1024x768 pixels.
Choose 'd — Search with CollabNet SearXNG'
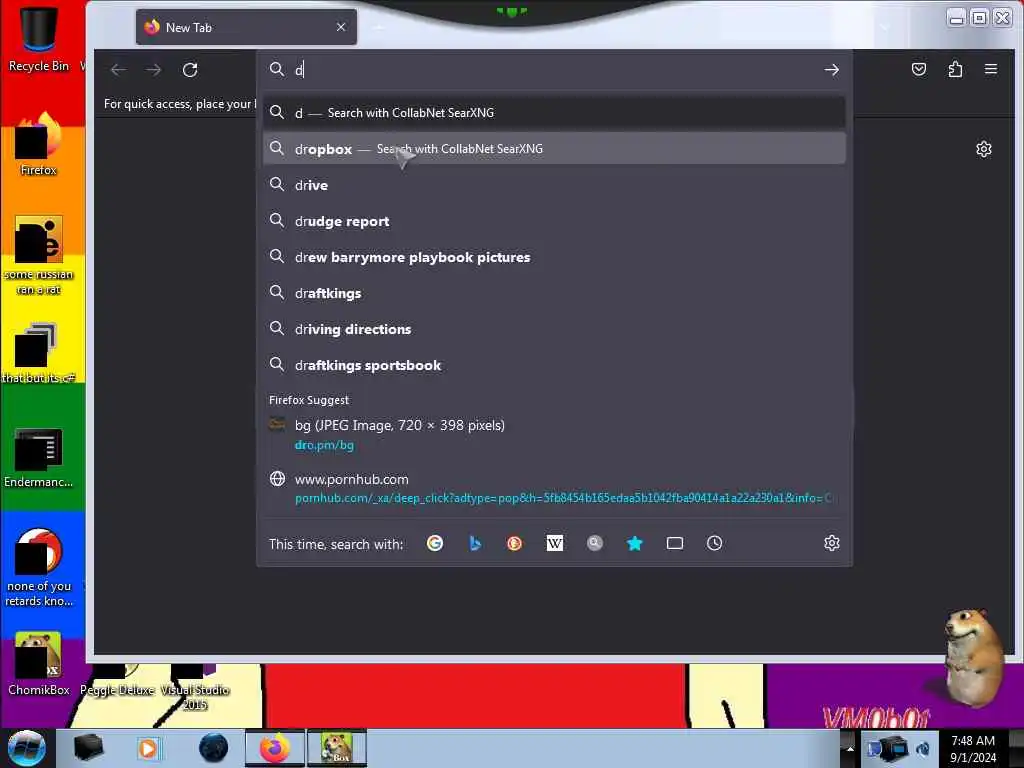pos(554,113)
